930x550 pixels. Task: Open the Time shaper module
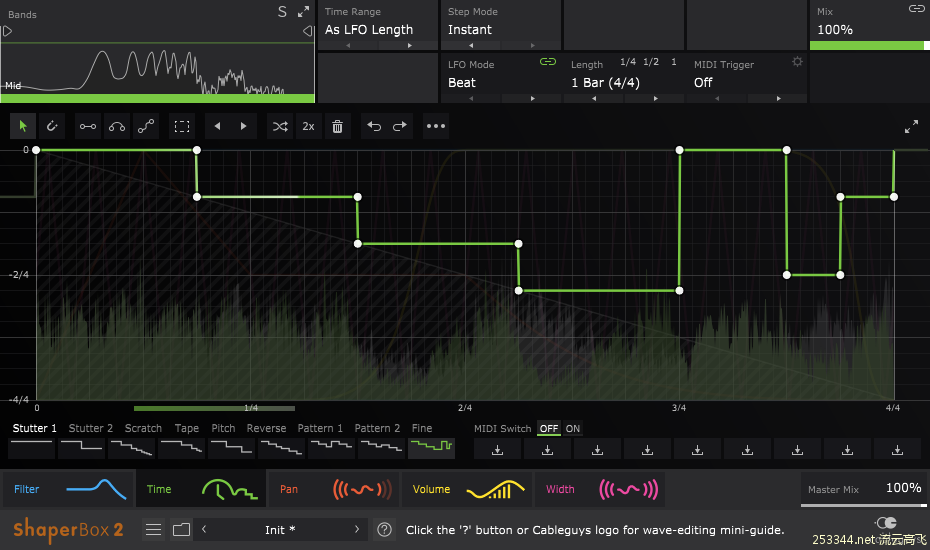(202, 489)
